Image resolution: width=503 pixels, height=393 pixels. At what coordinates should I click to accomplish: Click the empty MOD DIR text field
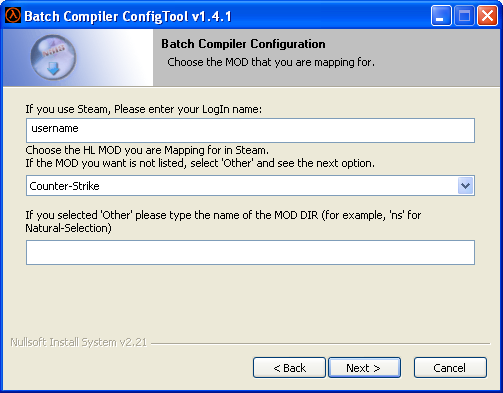pyautogui.click(x=250, y=252)
